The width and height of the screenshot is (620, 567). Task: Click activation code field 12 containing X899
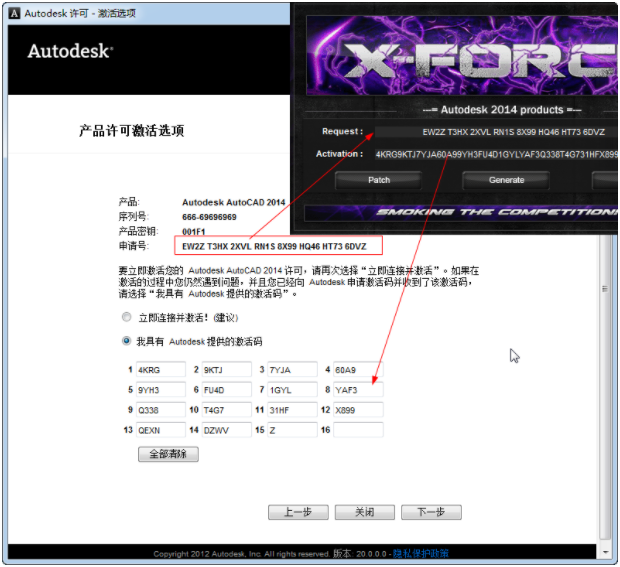point(358,410)
